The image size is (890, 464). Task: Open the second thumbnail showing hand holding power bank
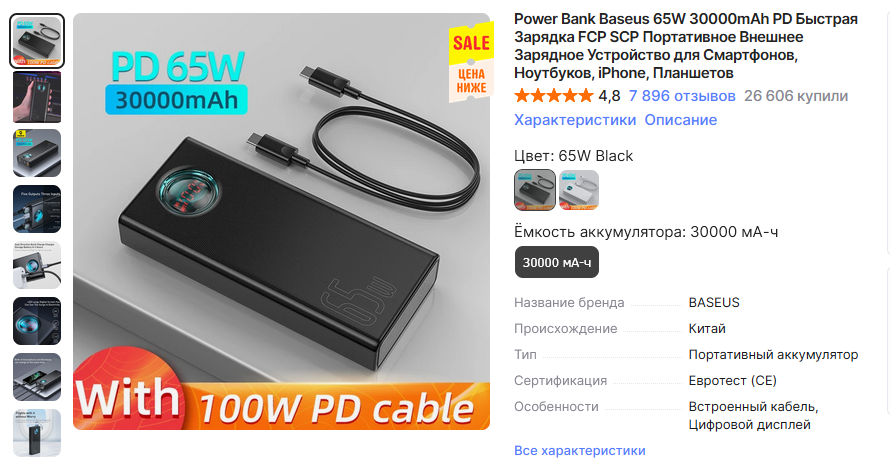37,97
